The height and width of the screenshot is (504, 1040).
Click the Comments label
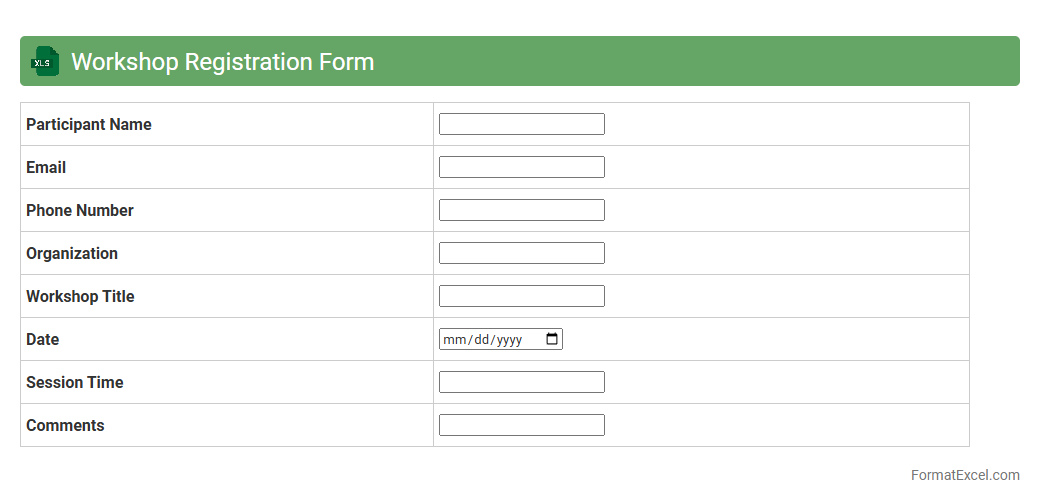(x=65, y=425)
